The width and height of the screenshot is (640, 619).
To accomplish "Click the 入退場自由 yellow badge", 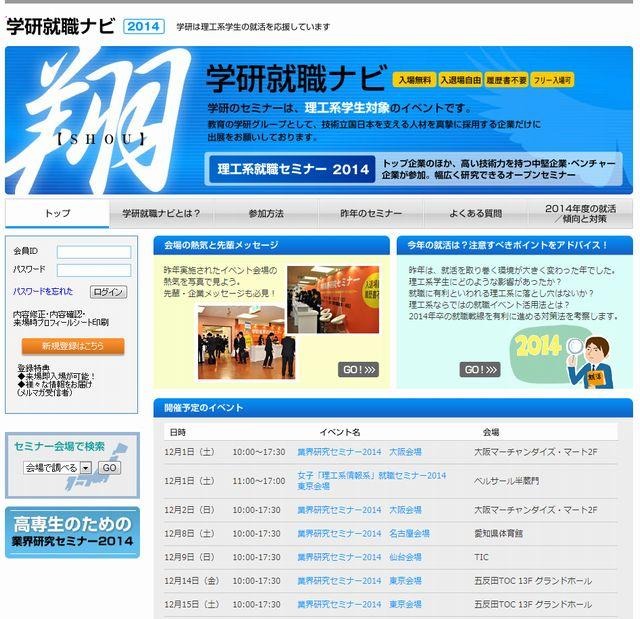I will 460,80.
